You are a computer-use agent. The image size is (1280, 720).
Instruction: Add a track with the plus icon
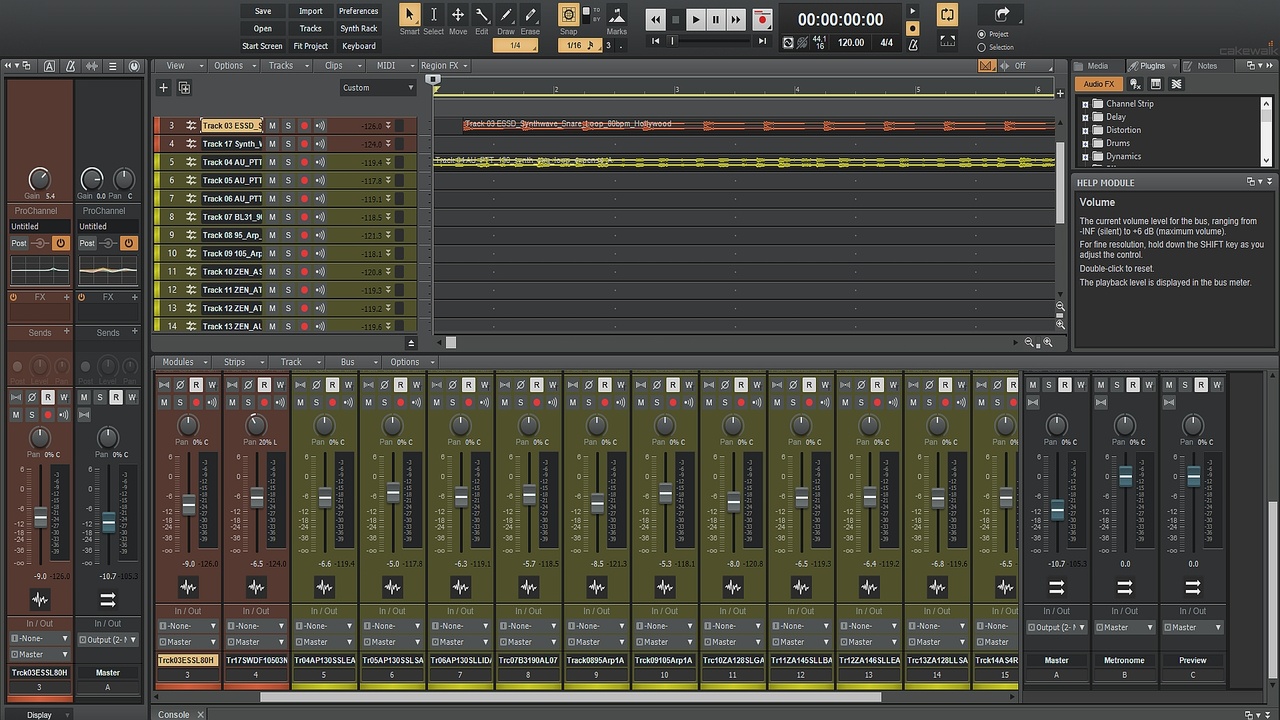point(164,88)
